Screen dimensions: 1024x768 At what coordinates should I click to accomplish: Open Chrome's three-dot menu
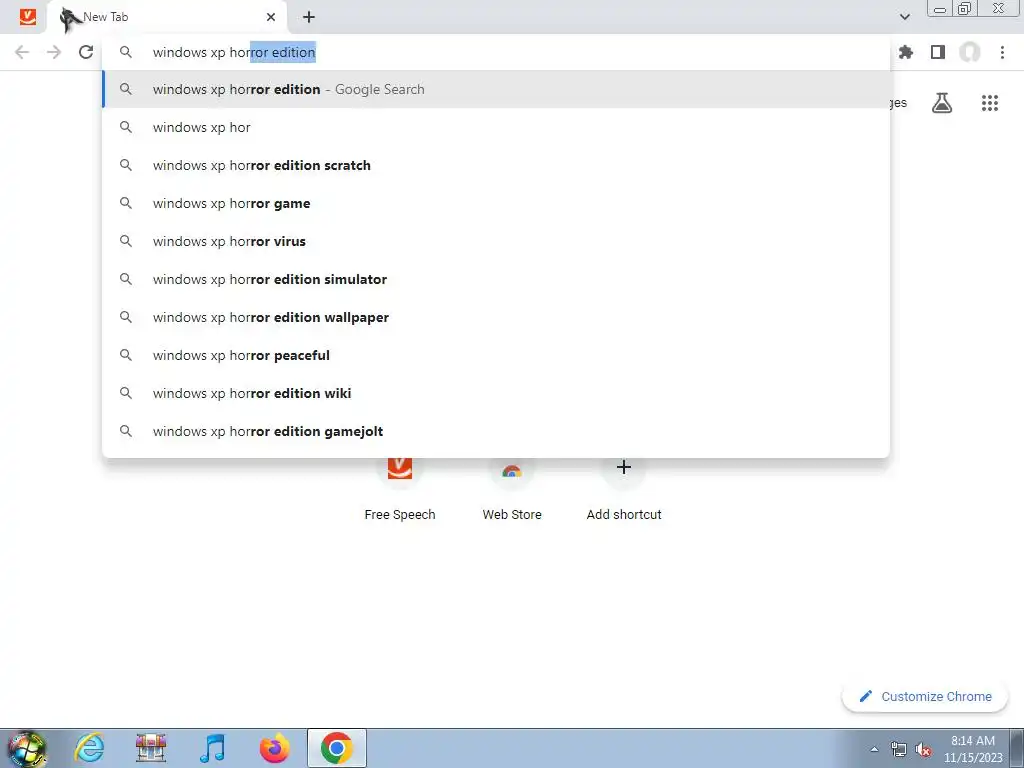coord(1002,52)
